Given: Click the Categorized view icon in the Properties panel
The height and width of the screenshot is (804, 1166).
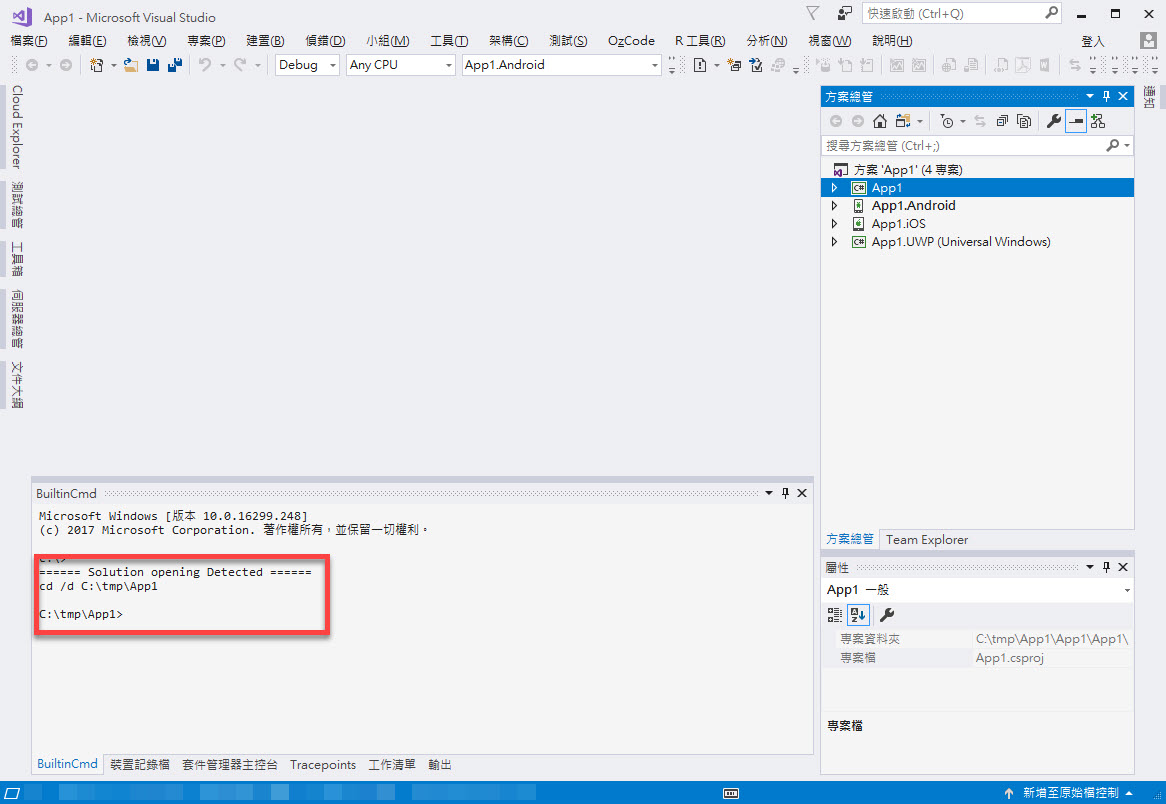Looking at the screenshot, I should (x=835, y=615).
